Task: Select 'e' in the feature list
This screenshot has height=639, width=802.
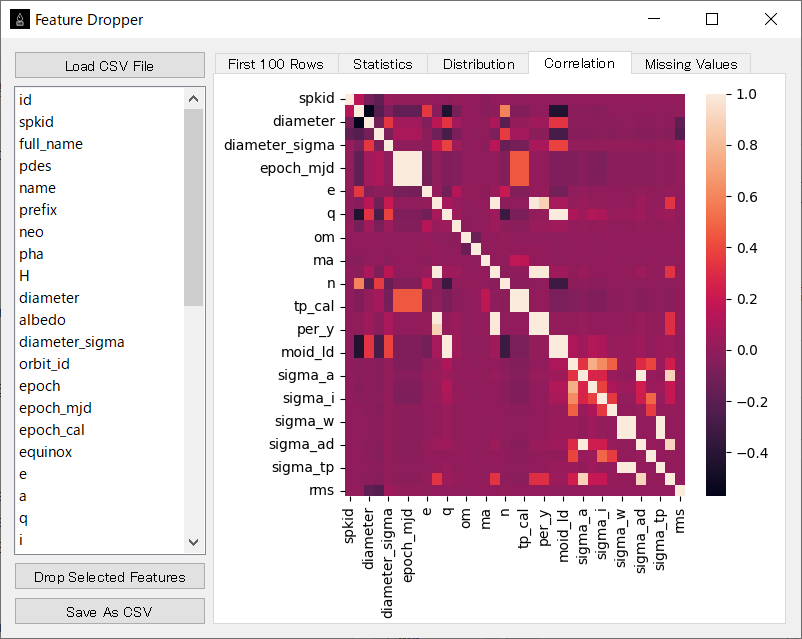Action: coord(100,474)
